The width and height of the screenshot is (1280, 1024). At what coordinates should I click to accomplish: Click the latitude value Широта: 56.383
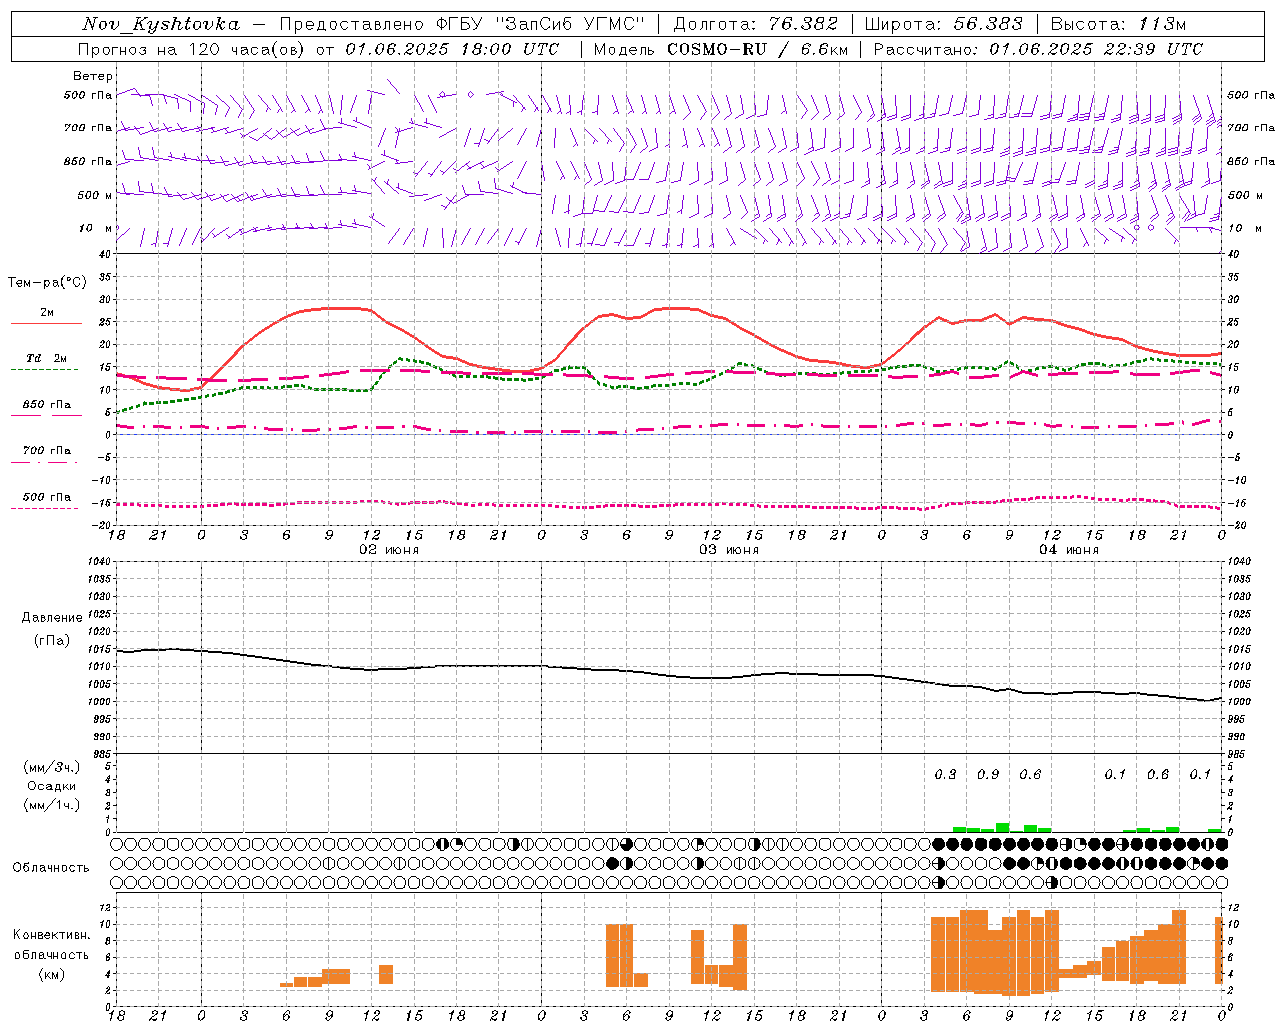click(x=944, y=24)
